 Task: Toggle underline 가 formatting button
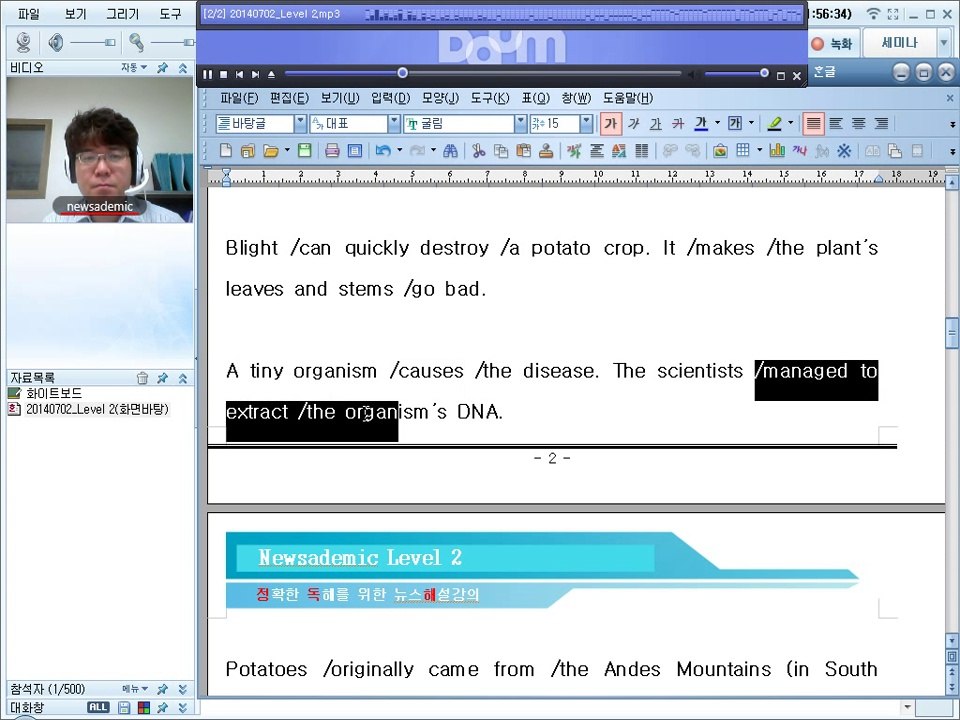[656, 124]
